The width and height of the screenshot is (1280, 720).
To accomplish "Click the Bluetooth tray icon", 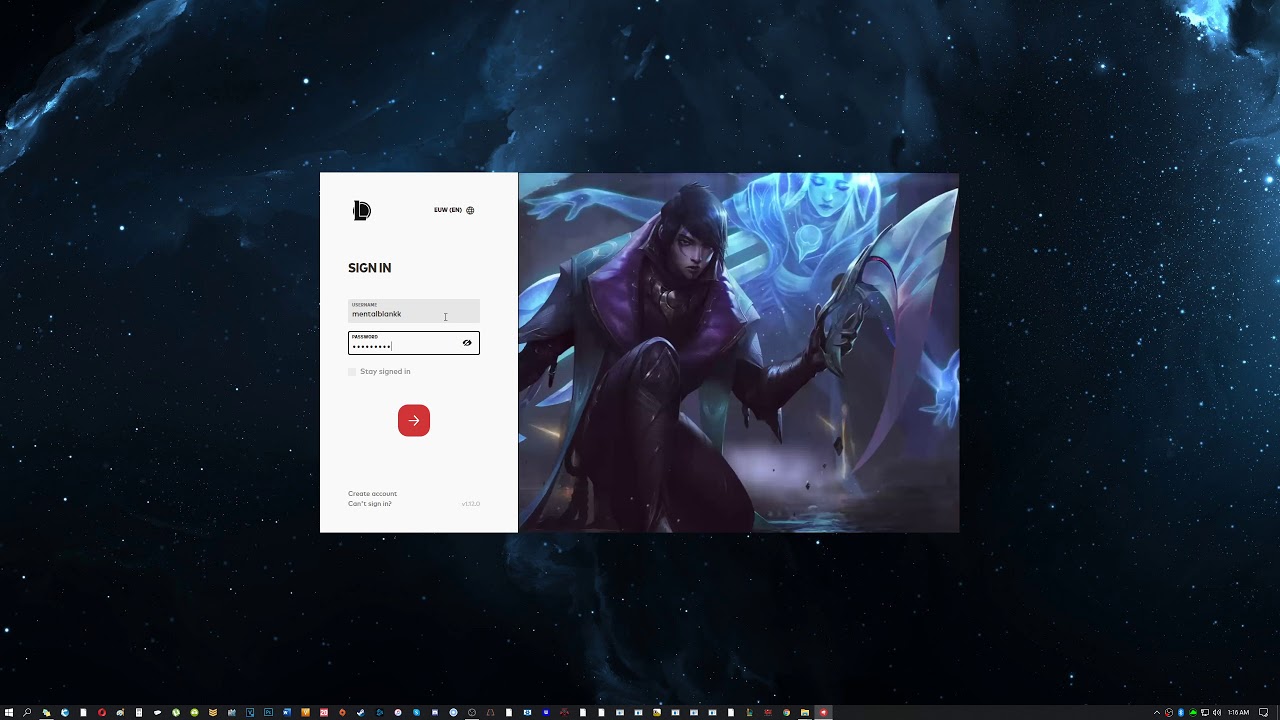I will tap(1181, 712).
